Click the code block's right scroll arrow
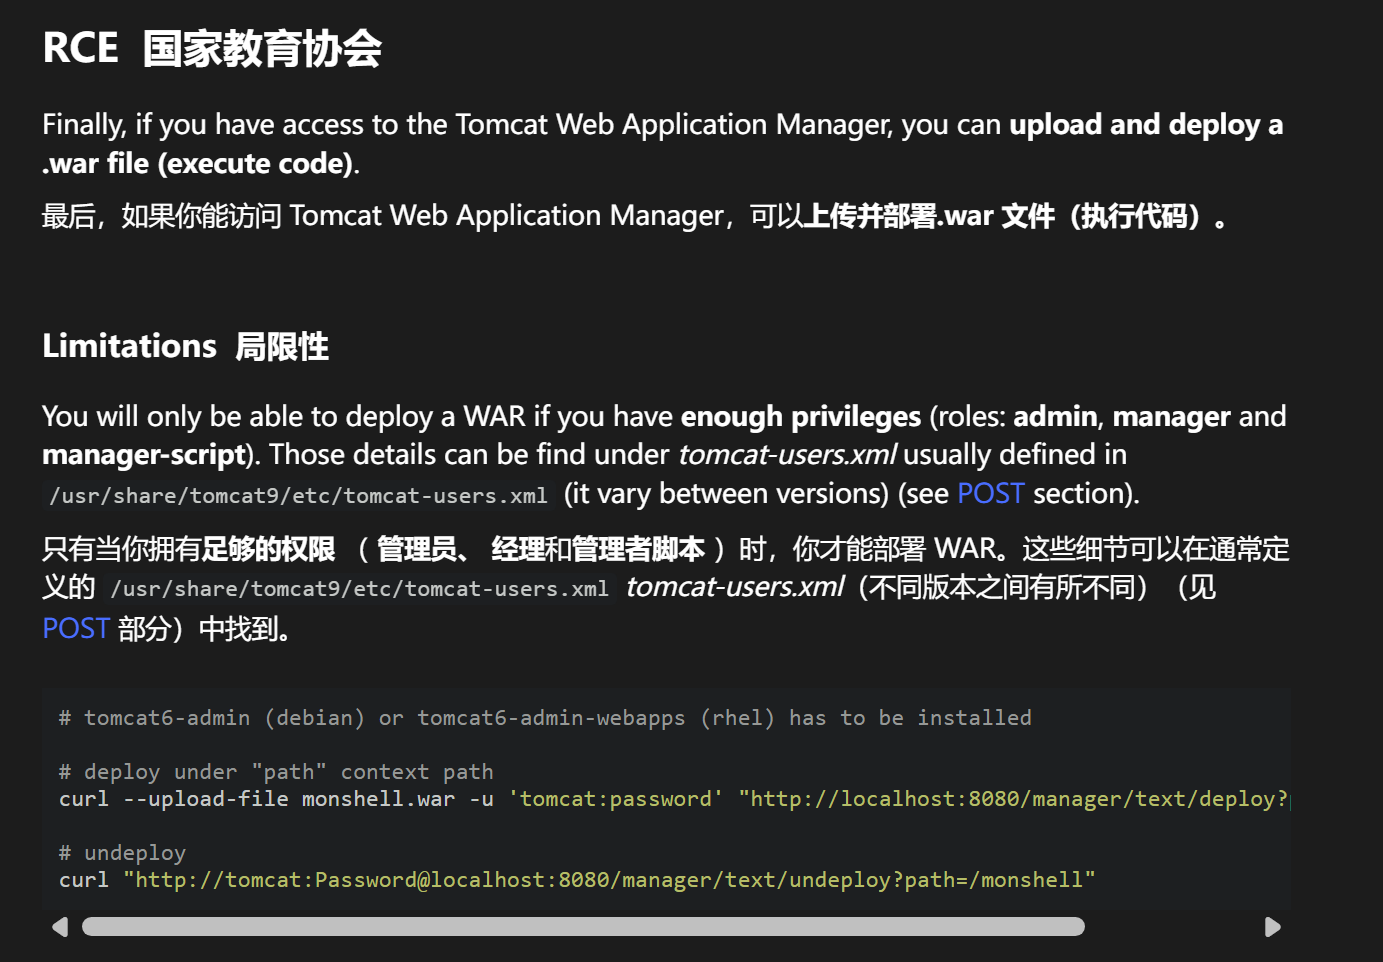Viewport: 1383px width, 962px height. [1272, 927]
